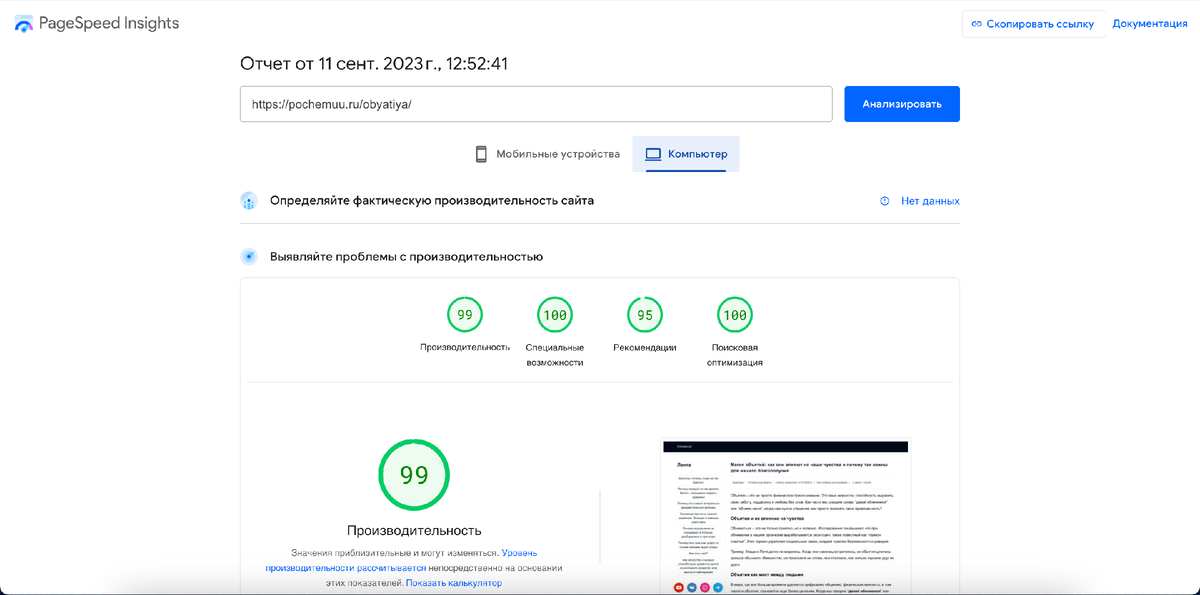The width and height of the screenshot is (1200, 595).
Task: Click the info icon beside Нет данных
Action: (x=884, y=201)
